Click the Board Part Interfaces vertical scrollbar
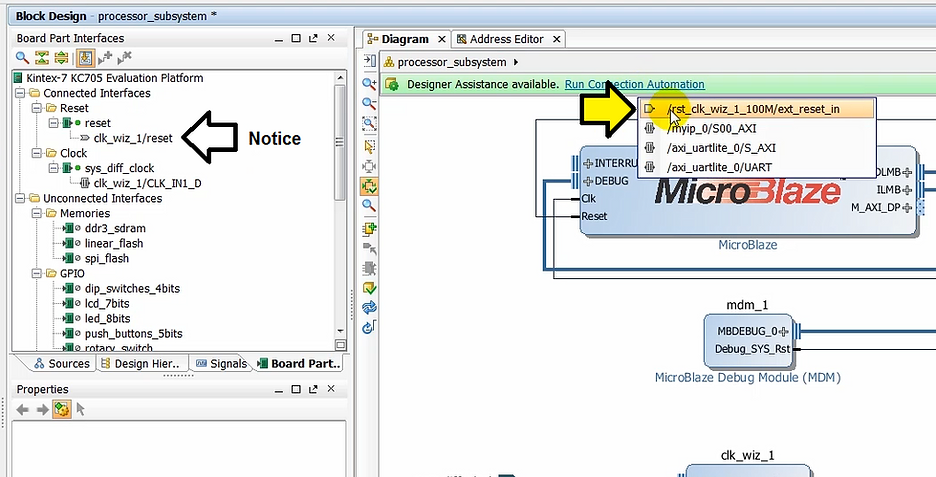 pyautogui.click(x=341, y=200)
